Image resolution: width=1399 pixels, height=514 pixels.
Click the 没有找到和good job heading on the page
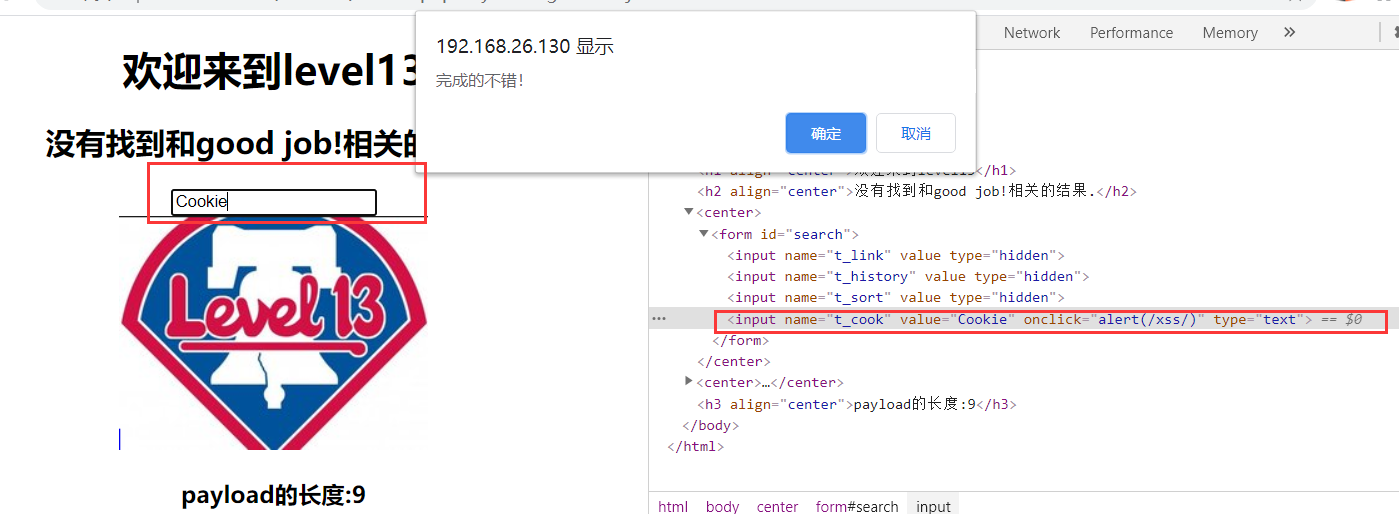point(232,145)
